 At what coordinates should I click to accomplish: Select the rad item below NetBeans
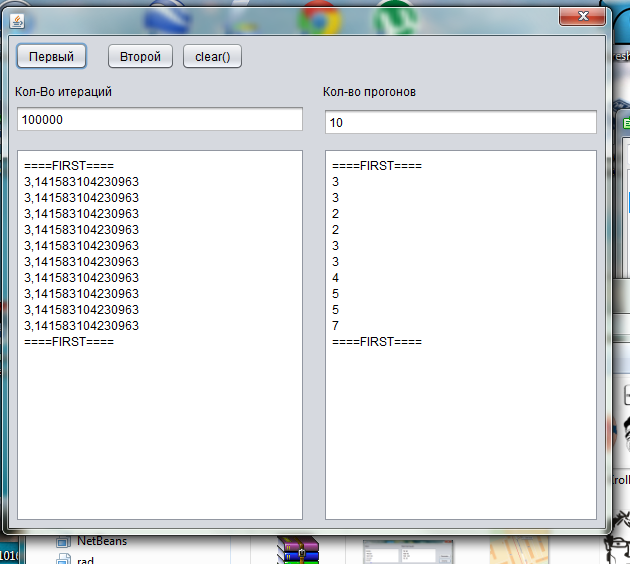pos(85,559)
